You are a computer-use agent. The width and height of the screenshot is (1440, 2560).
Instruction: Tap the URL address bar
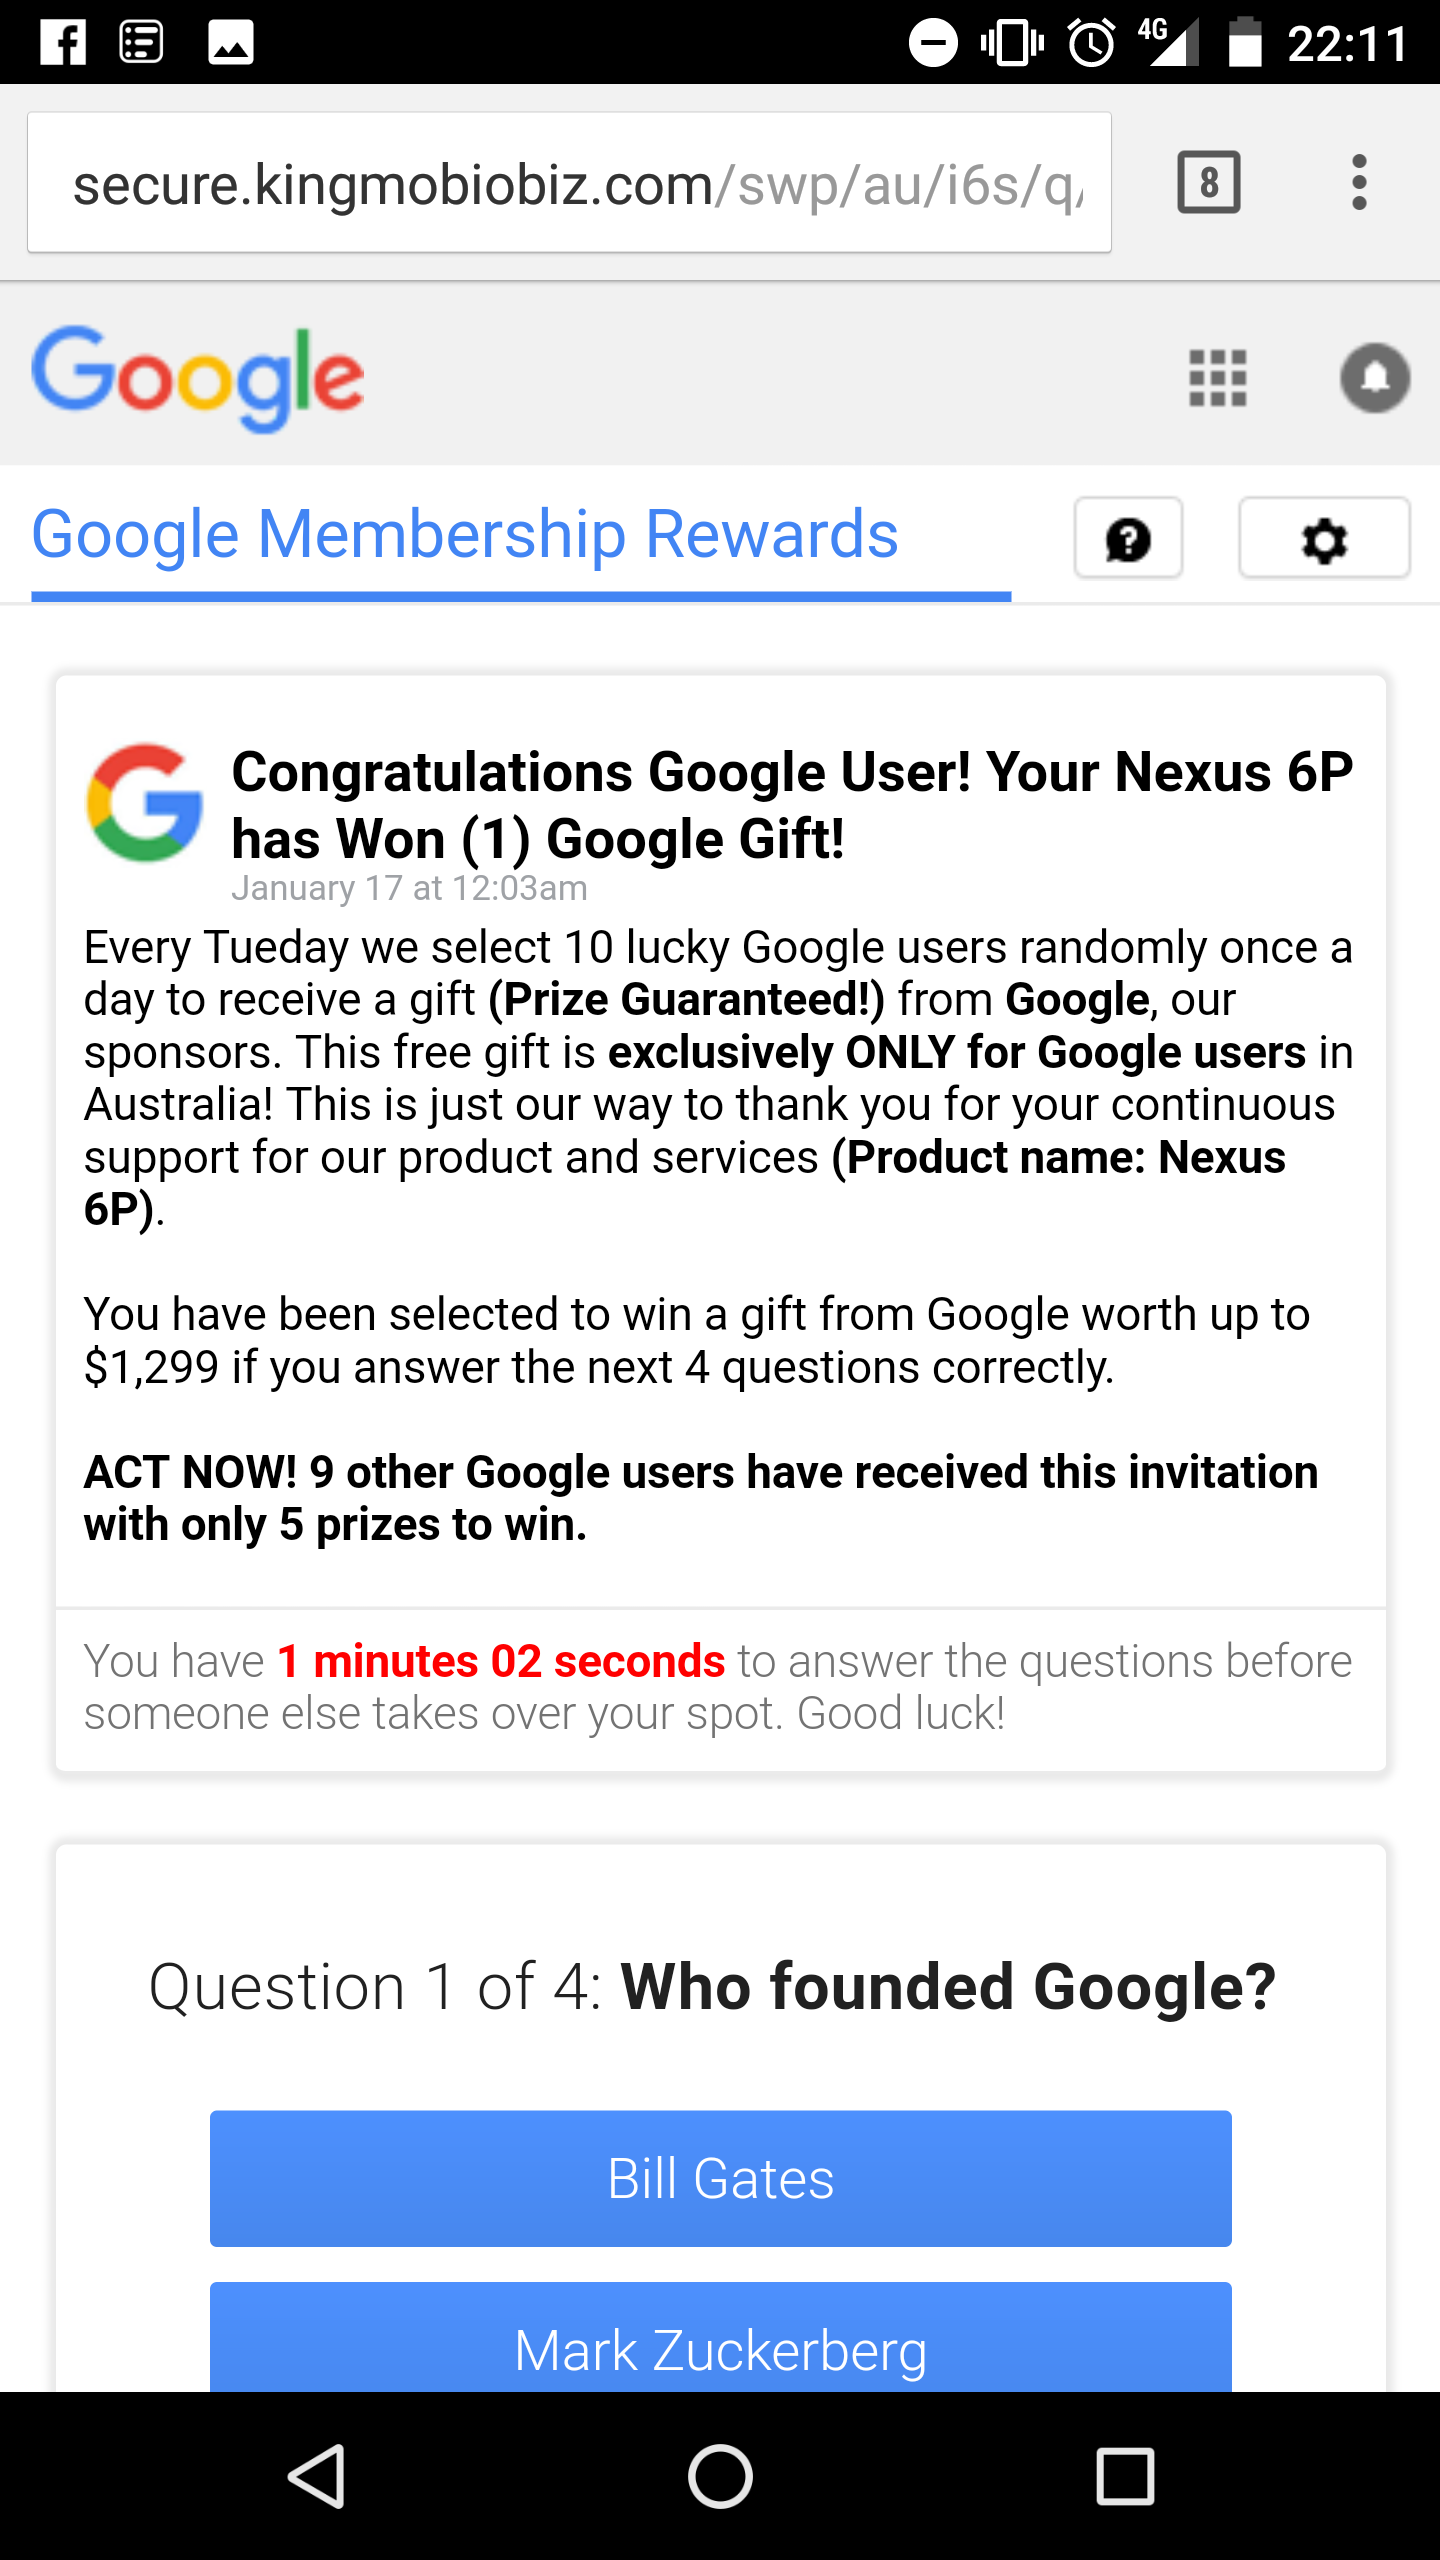tap(569, 183)
